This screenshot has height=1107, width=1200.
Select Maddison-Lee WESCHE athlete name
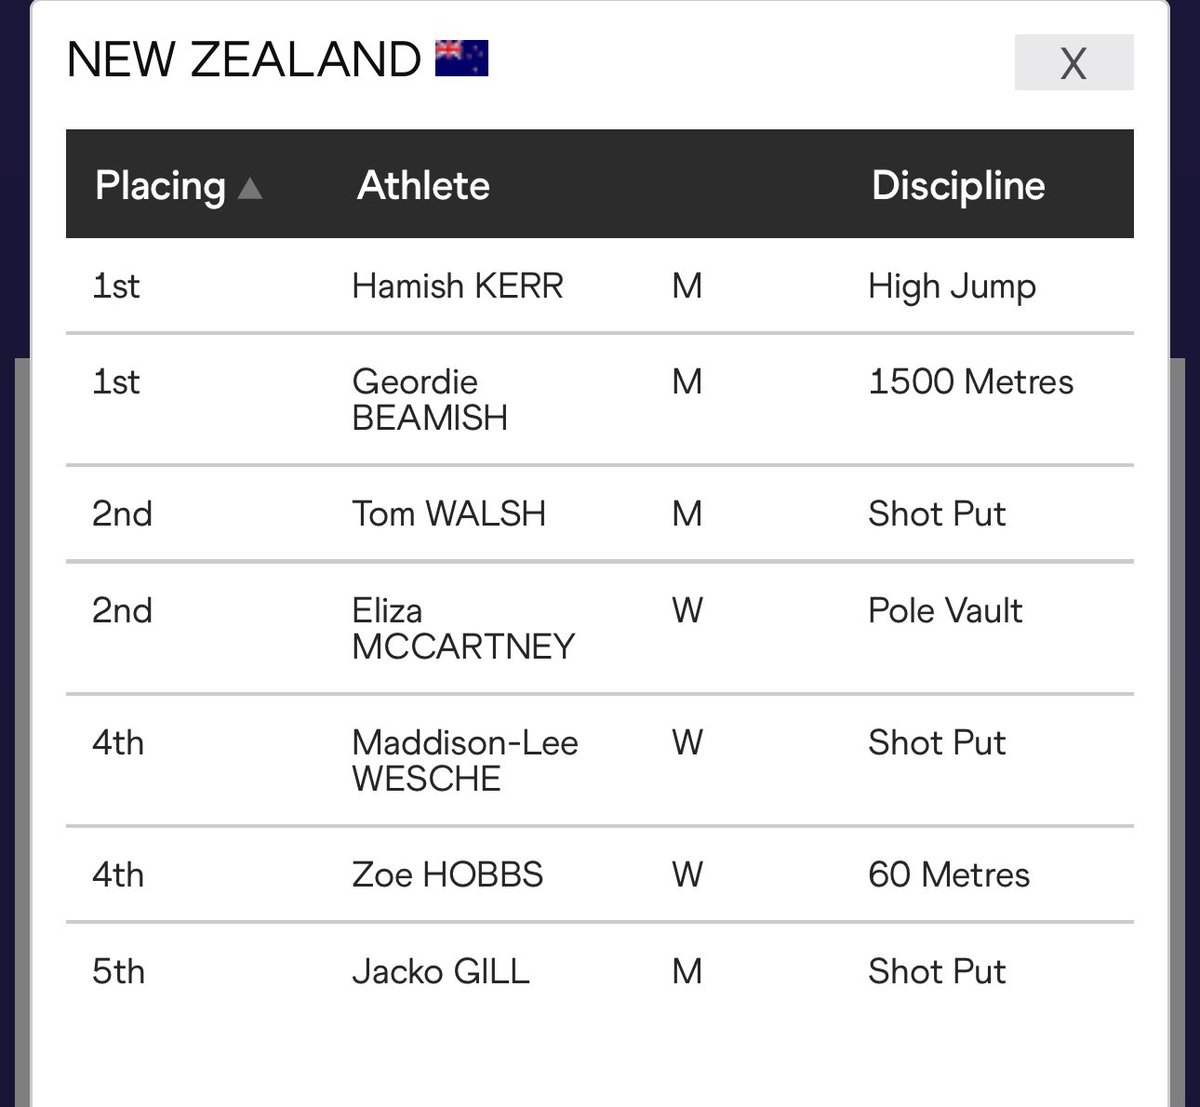tap(465, 760)
